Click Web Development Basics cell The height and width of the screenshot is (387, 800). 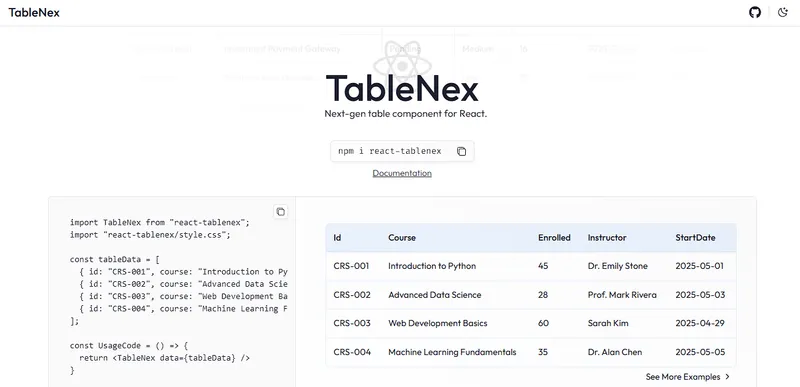point(438,323)
